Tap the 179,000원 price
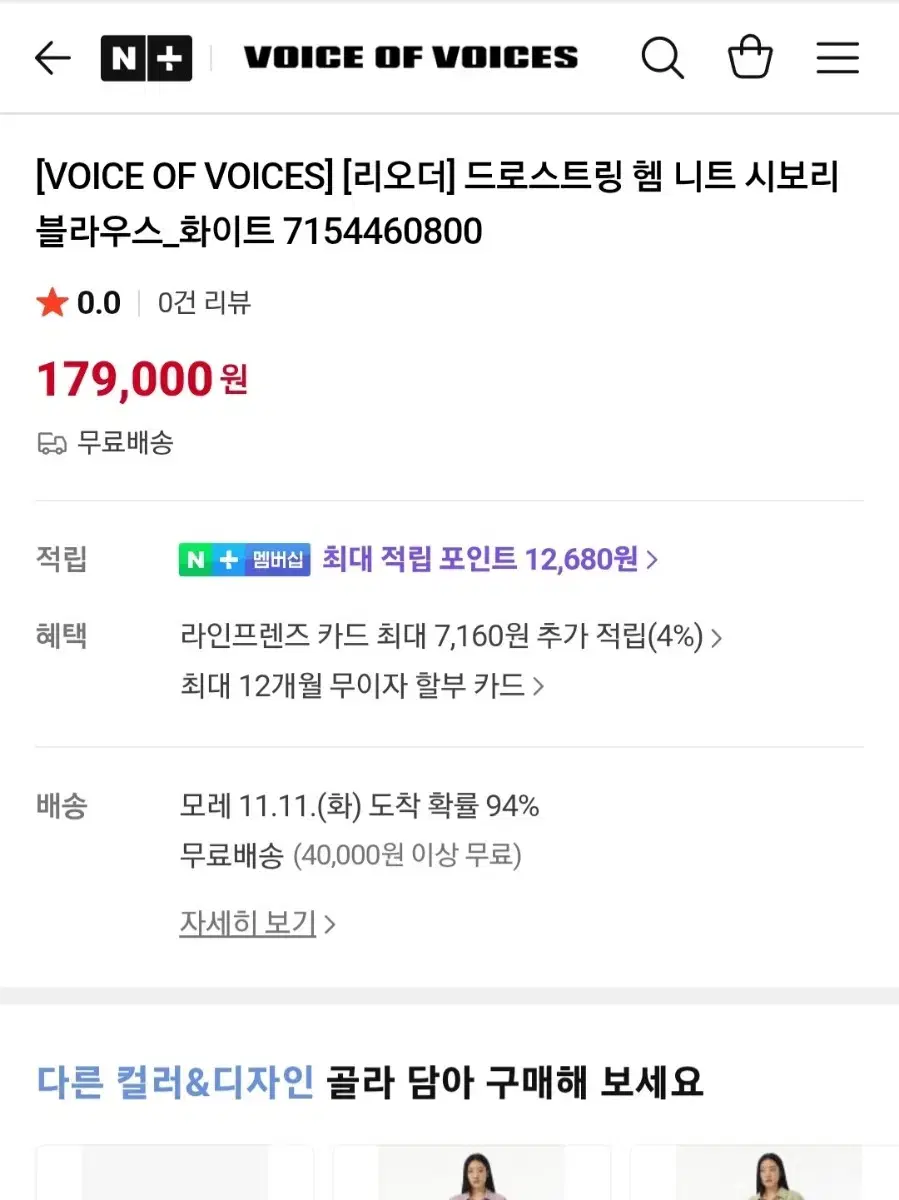Viewport: 899px width, 1200px height. (142, 379)
